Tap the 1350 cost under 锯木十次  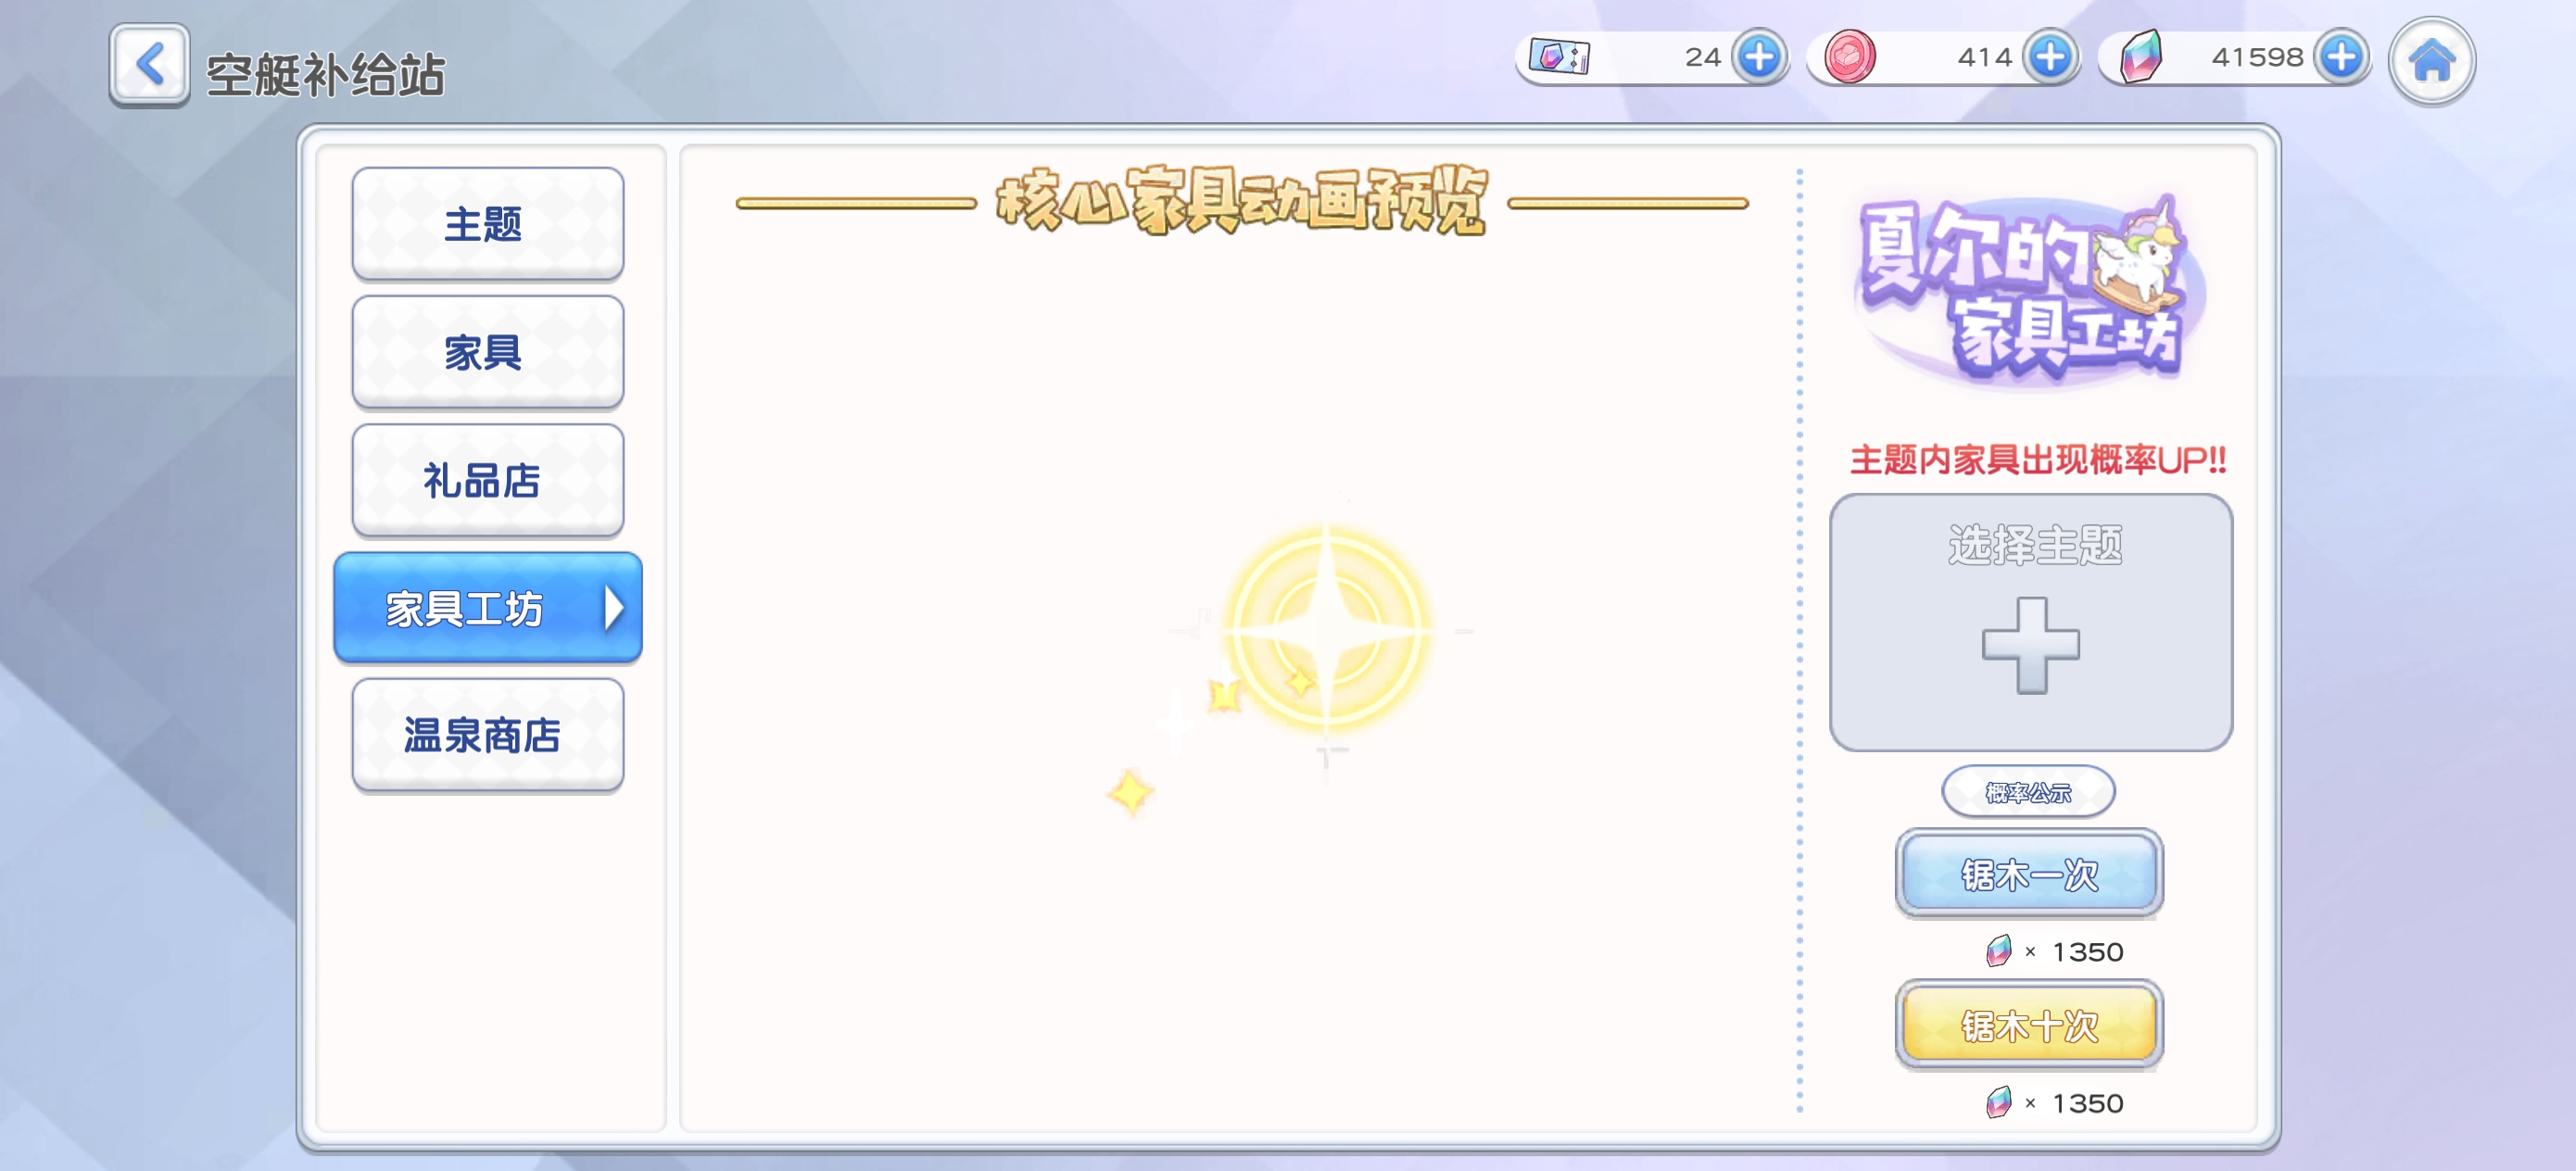coord(2087,1103)
